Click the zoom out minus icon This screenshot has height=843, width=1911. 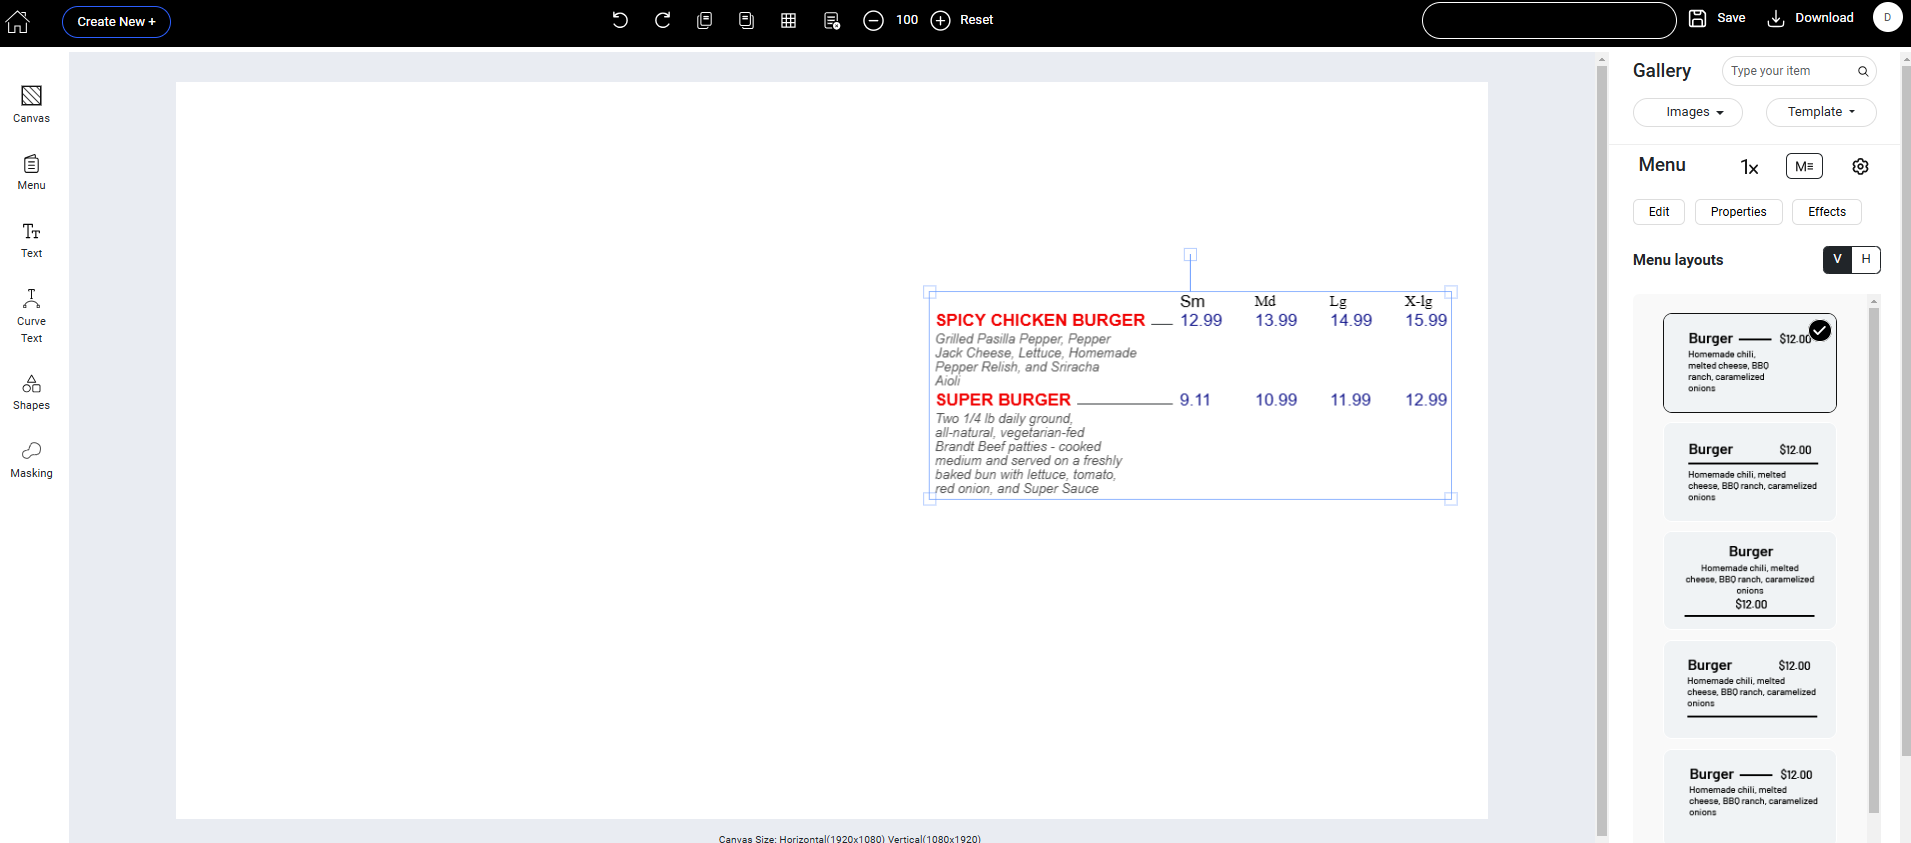(873, 21)
